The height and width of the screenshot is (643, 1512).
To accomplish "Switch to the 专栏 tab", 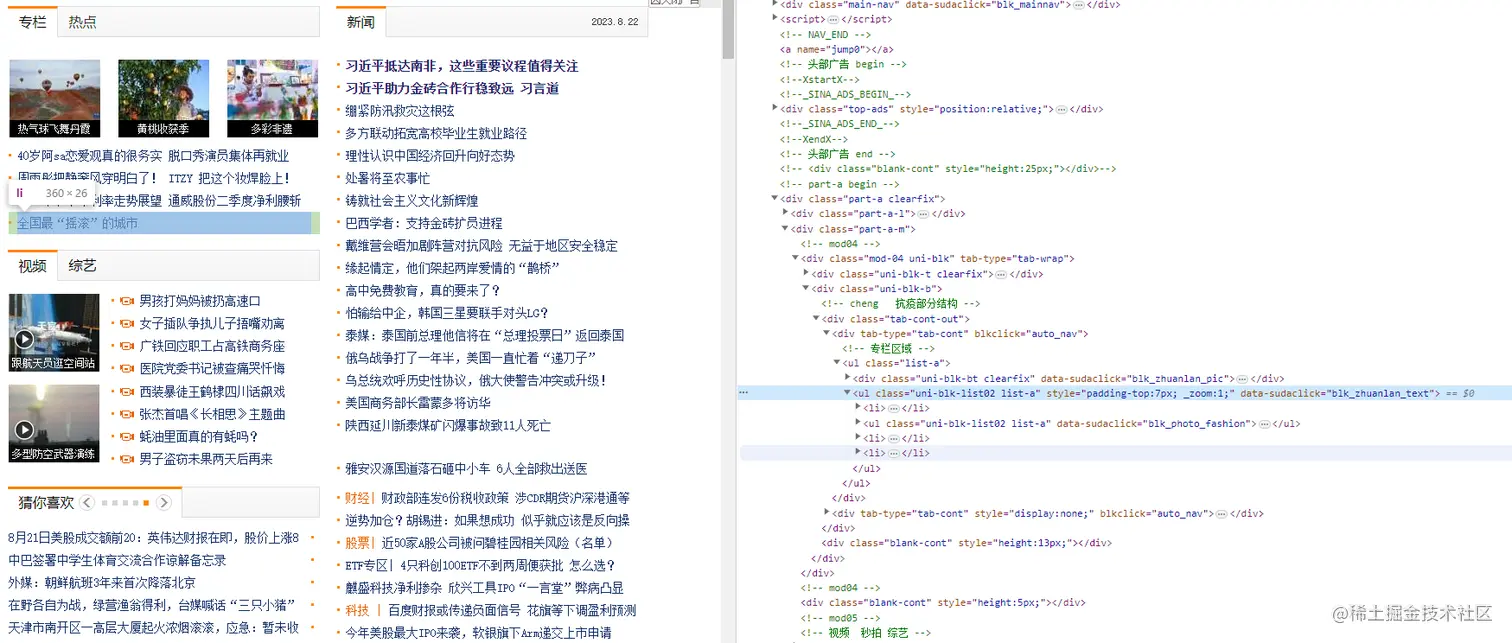I will (32, 21).
